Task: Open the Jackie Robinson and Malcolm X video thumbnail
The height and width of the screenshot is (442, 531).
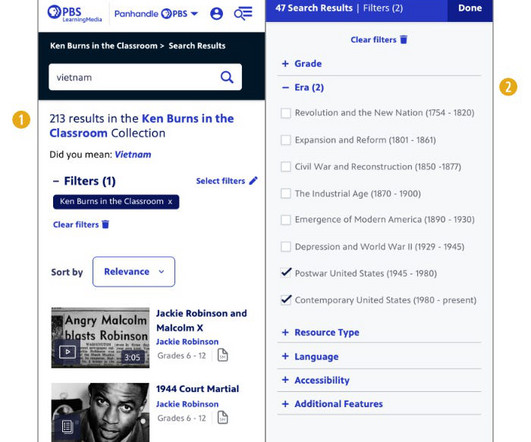Action: pyautogui.click(x=100, y=337)
